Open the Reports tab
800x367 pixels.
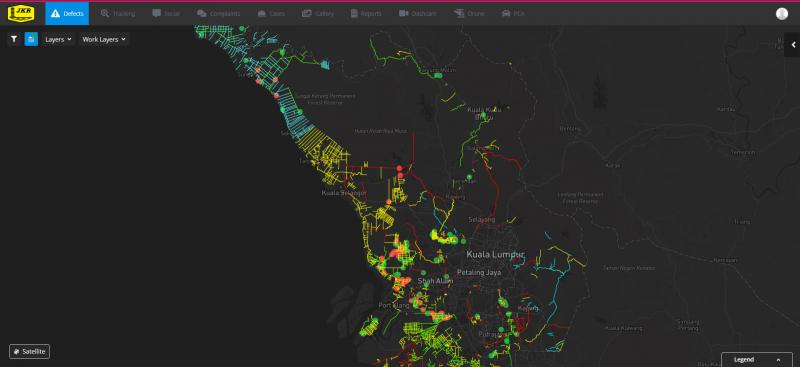pyautogui.click(x=366, y=14)
